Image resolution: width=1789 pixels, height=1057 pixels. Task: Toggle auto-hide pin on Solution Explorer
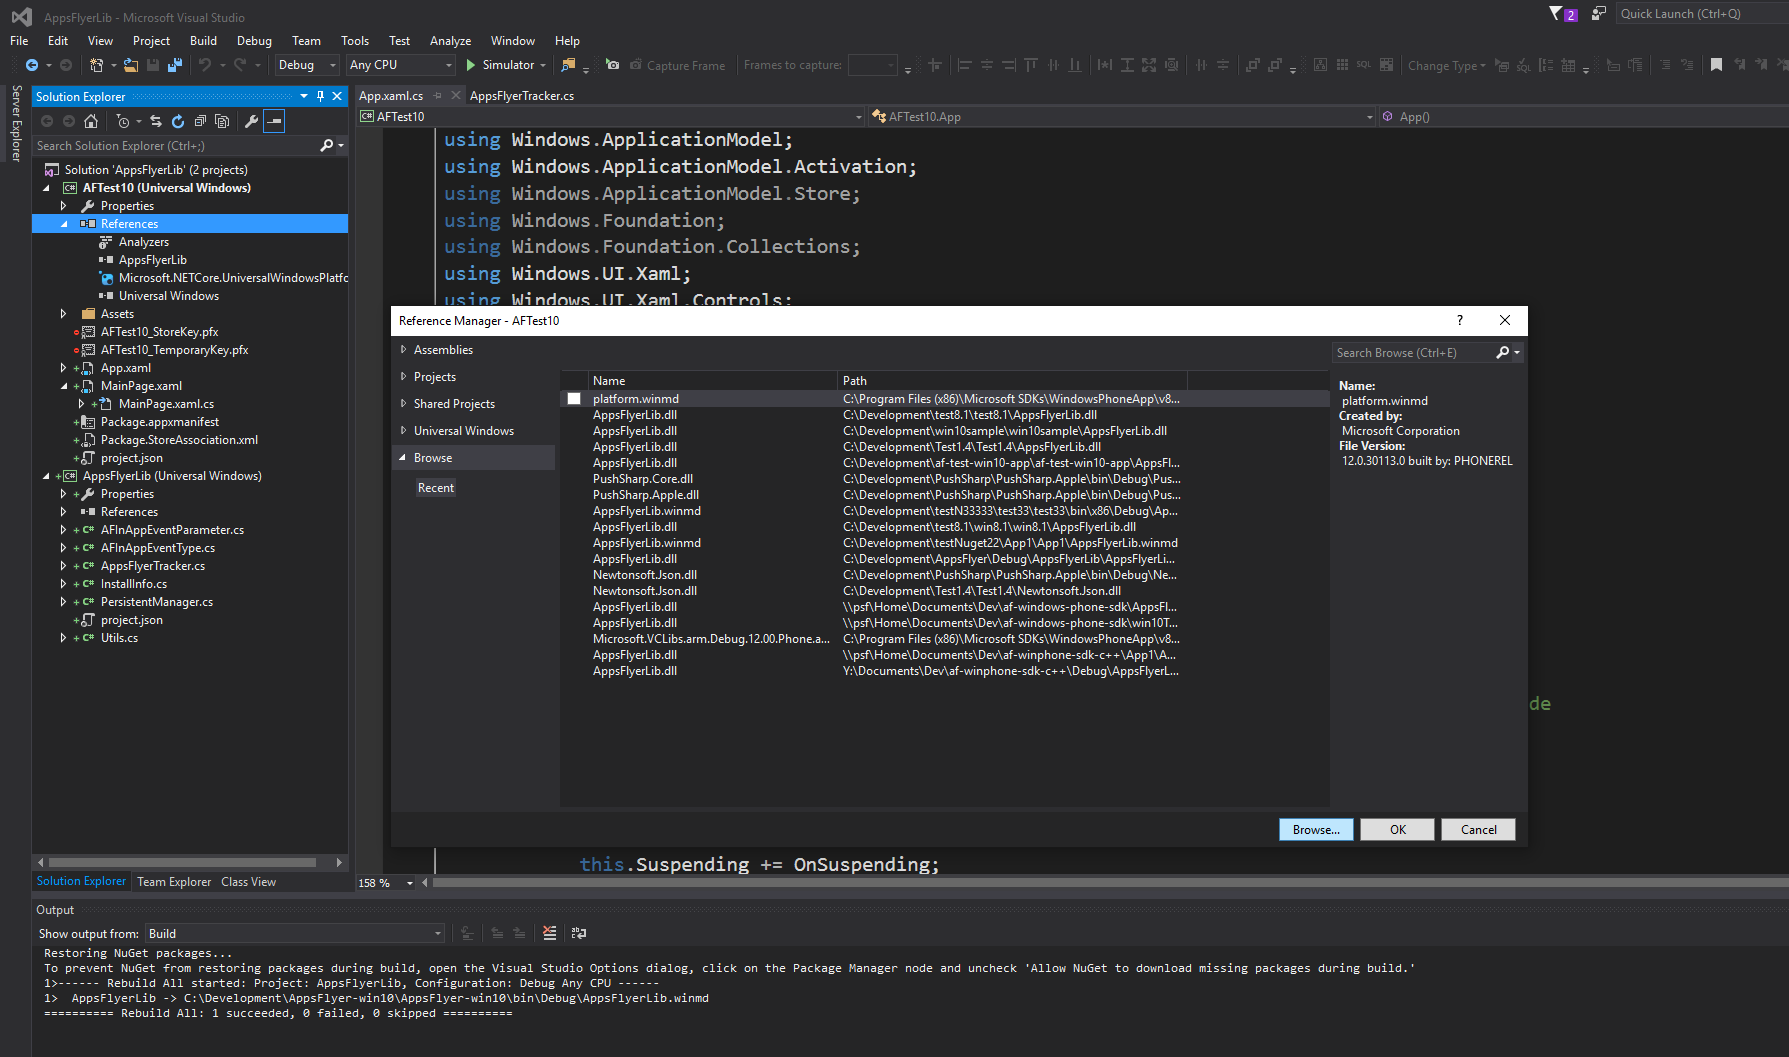[320, 96]
